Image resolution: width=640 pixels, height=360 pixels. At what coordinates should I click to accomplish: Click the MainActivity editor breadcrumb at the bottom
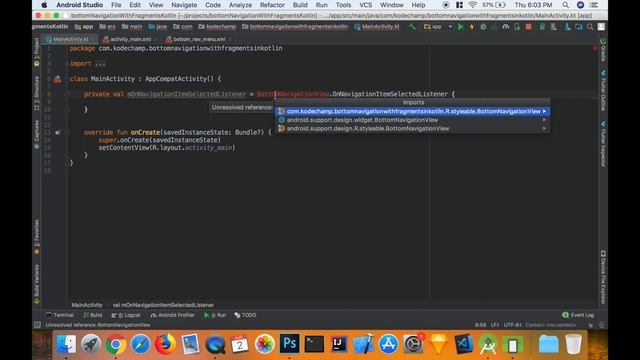pyautogui.click(x=87, y=305)
